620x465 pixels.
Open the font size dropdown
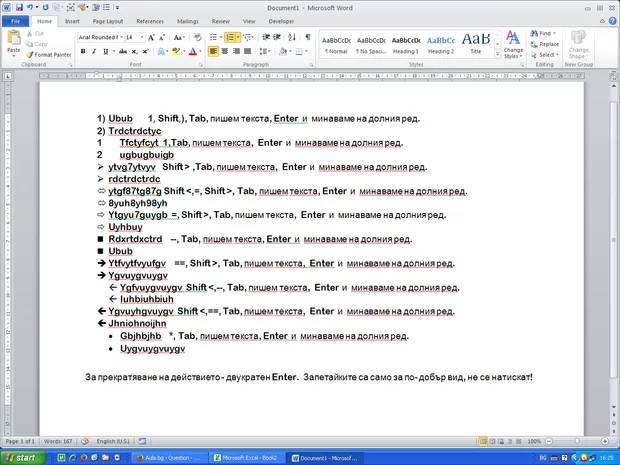pyautogui.click(x=142, y=37)
